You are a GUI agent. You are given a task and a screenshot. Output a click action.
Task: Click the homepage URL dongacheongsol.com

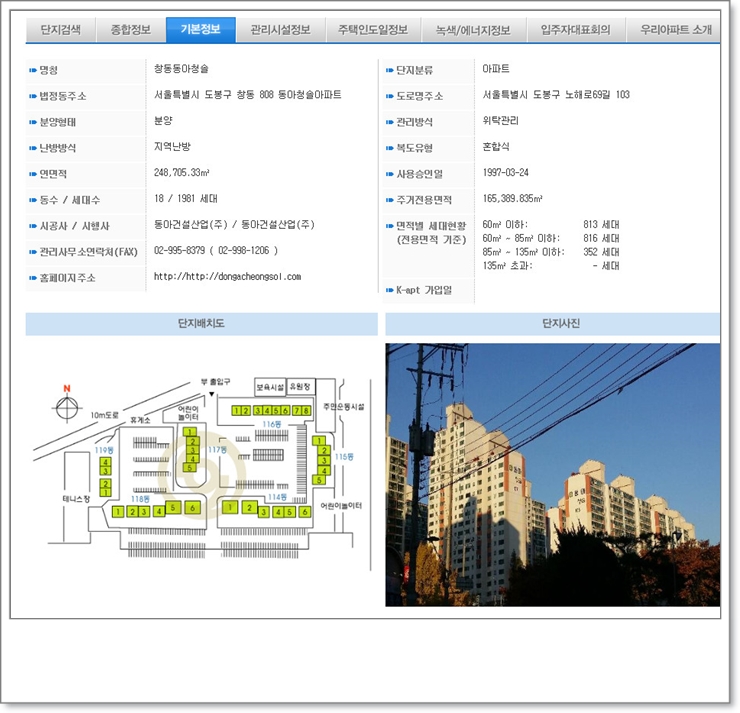(227, 277)
